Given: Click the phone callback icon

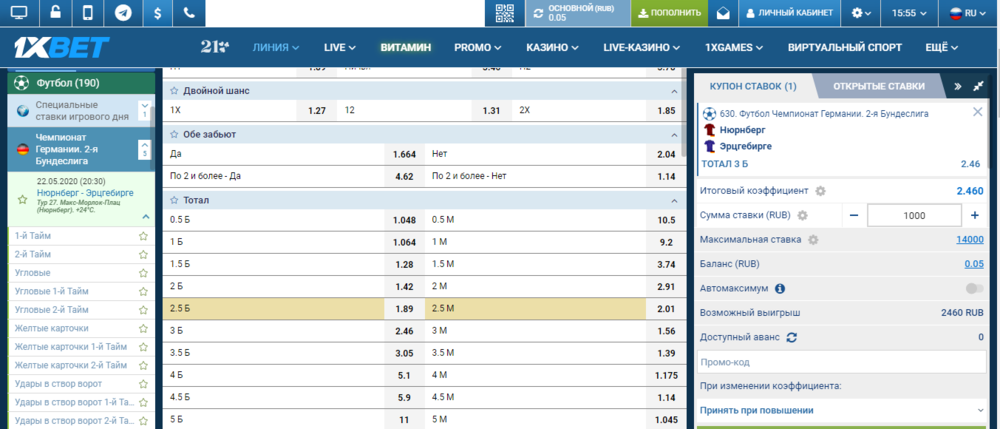Looking at the screenshot, I should [189, 13].
